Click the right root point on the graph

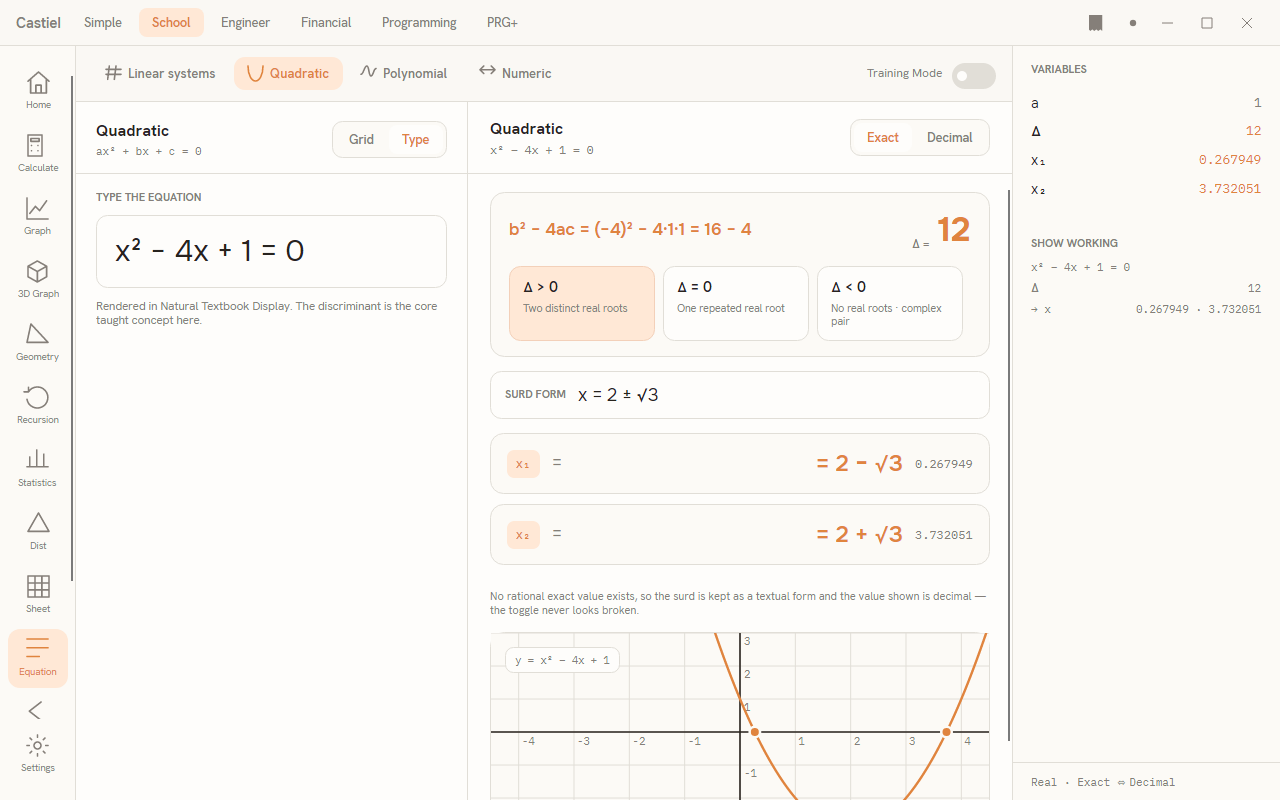tap(946, 732)
